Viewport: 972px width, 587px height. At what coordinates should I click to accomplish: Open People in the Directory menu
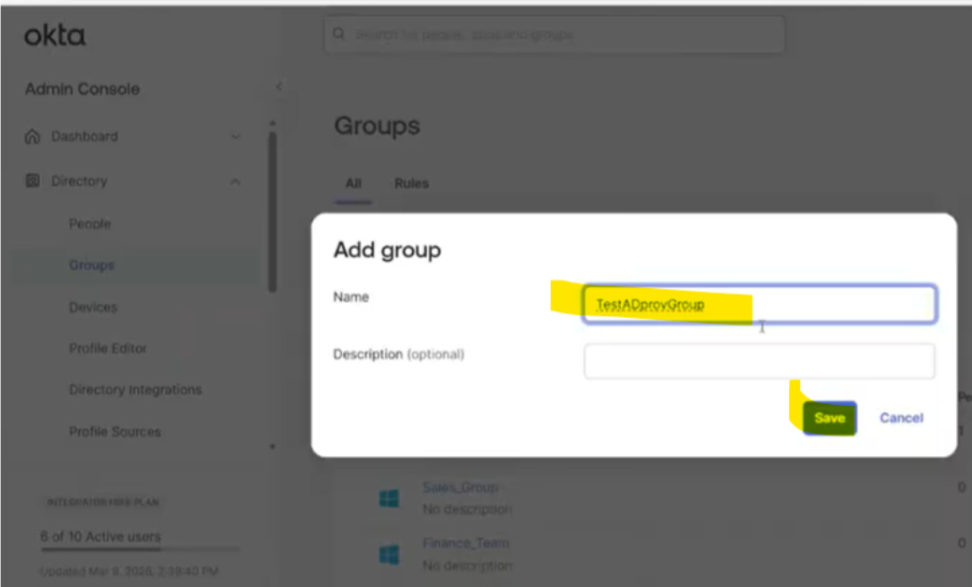[90, 224]
